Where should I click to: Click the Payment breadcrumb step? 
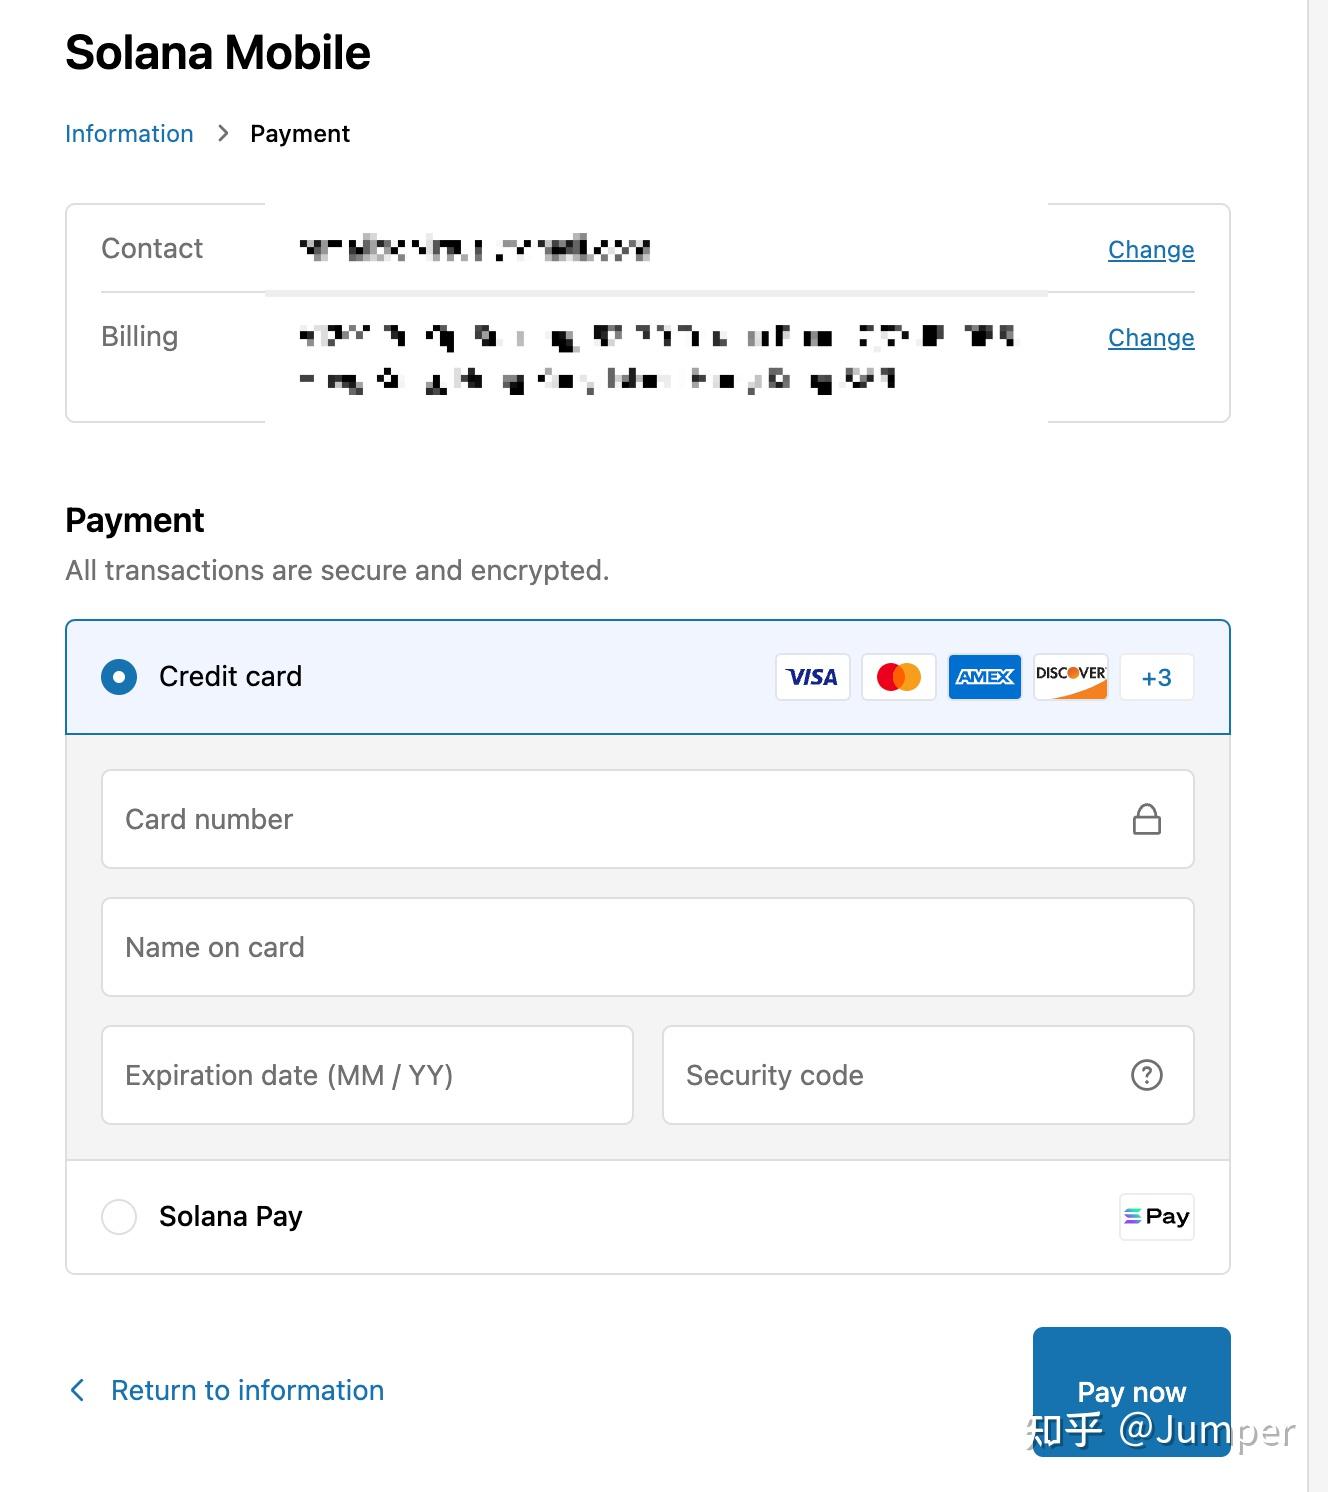coord(300,134)
